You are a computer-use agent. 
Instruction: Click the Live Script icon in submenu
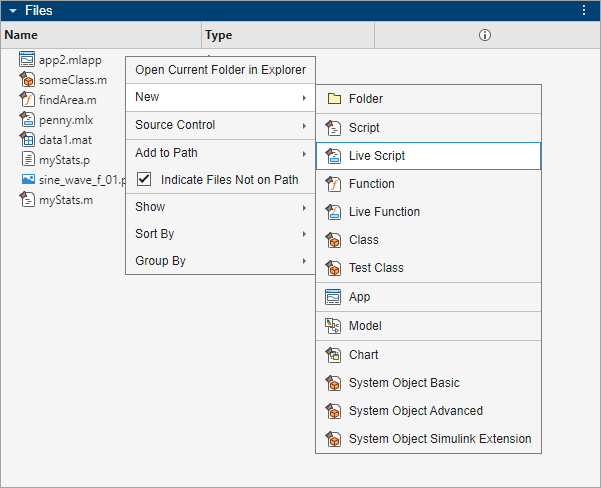pos(333,156)
